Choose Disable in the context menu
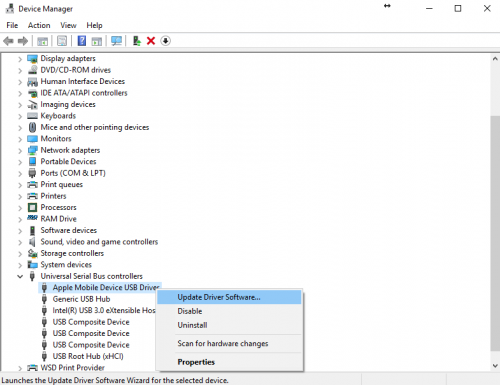 (x=229, y=311)
